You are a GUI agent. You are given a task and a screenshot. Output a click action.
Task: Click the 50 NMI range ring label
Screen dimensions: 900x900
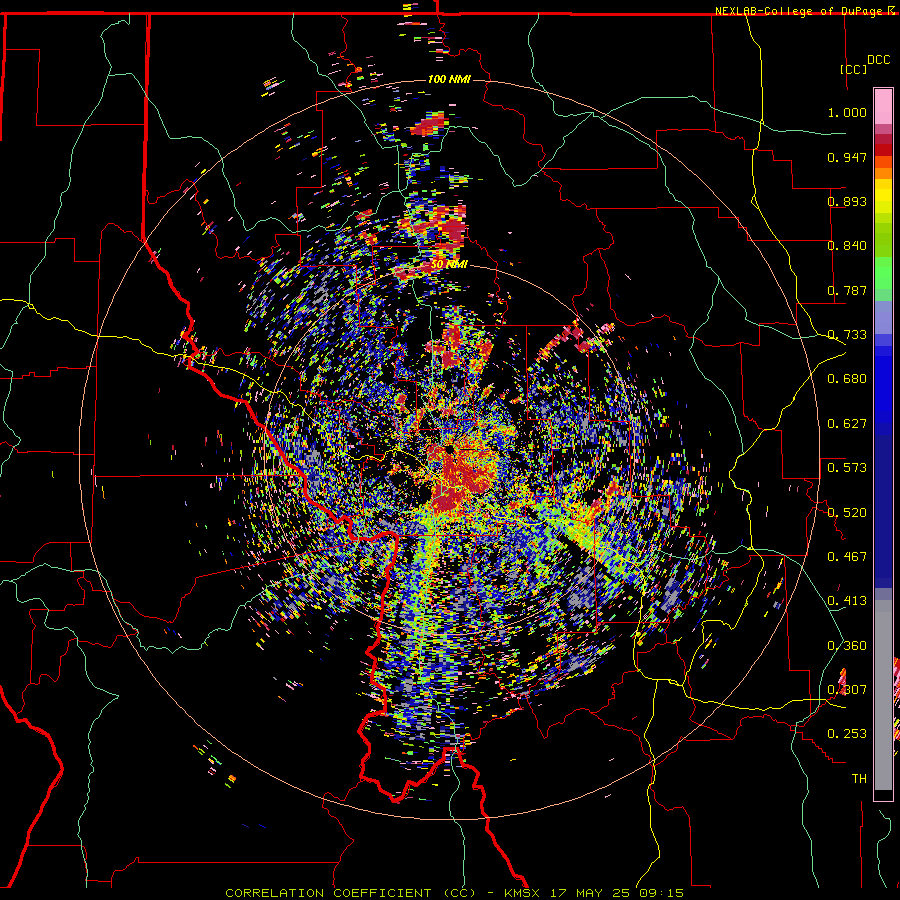coord(449,265)
